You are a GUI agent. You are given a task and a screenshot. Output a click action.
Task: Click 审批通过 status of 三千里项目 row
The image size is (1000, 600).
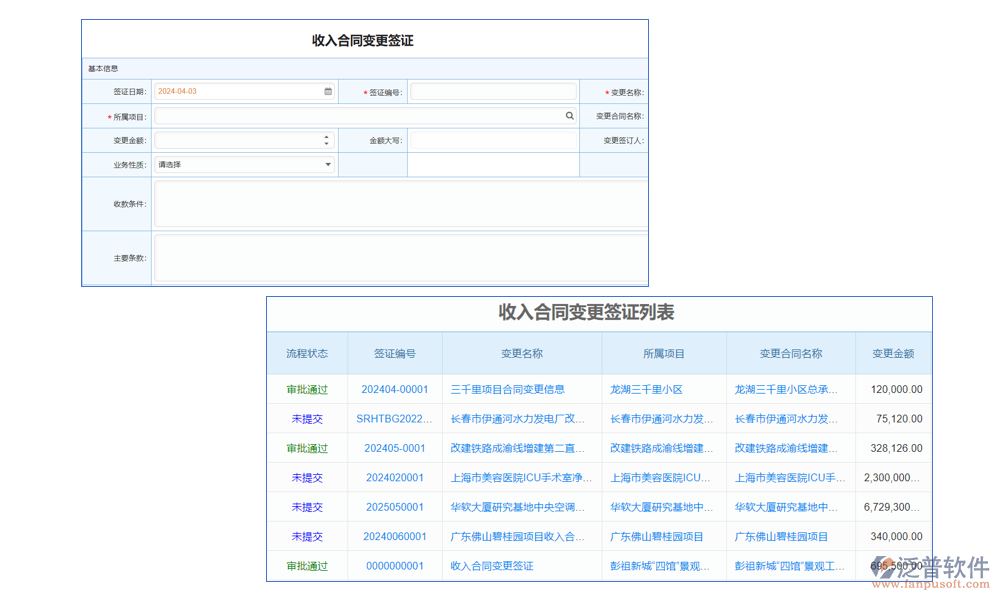click(x=306, y=389)
